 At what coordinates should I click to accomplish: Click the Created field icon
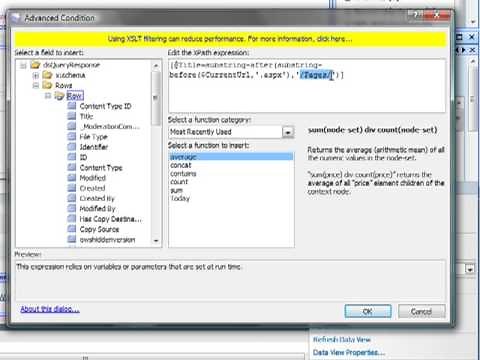coord(72,188)
